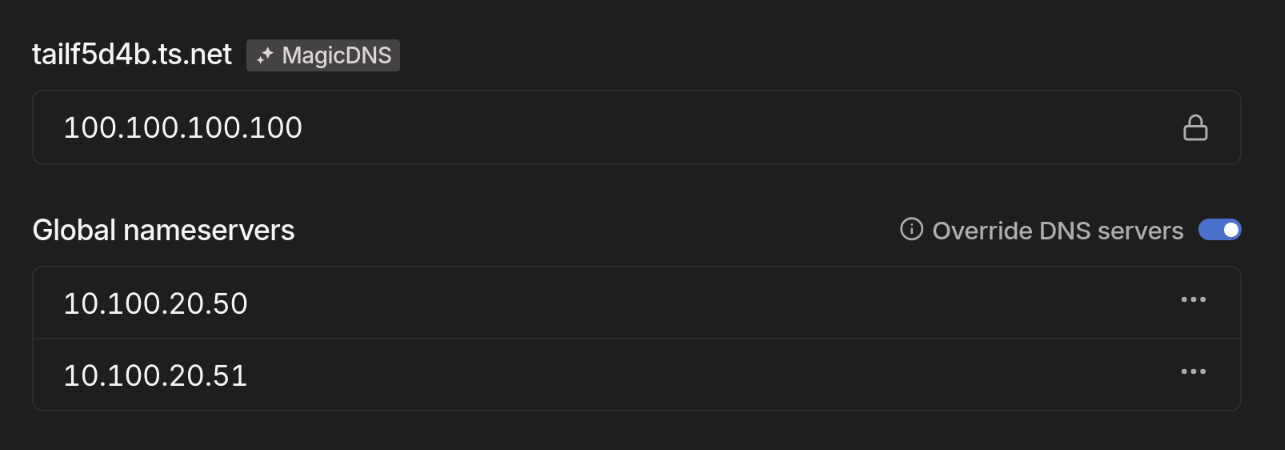This screenshot has height=450, width=1285.
Task: Click the lock icon beside 100.100.100.100
Action: tap(1195, 128)
